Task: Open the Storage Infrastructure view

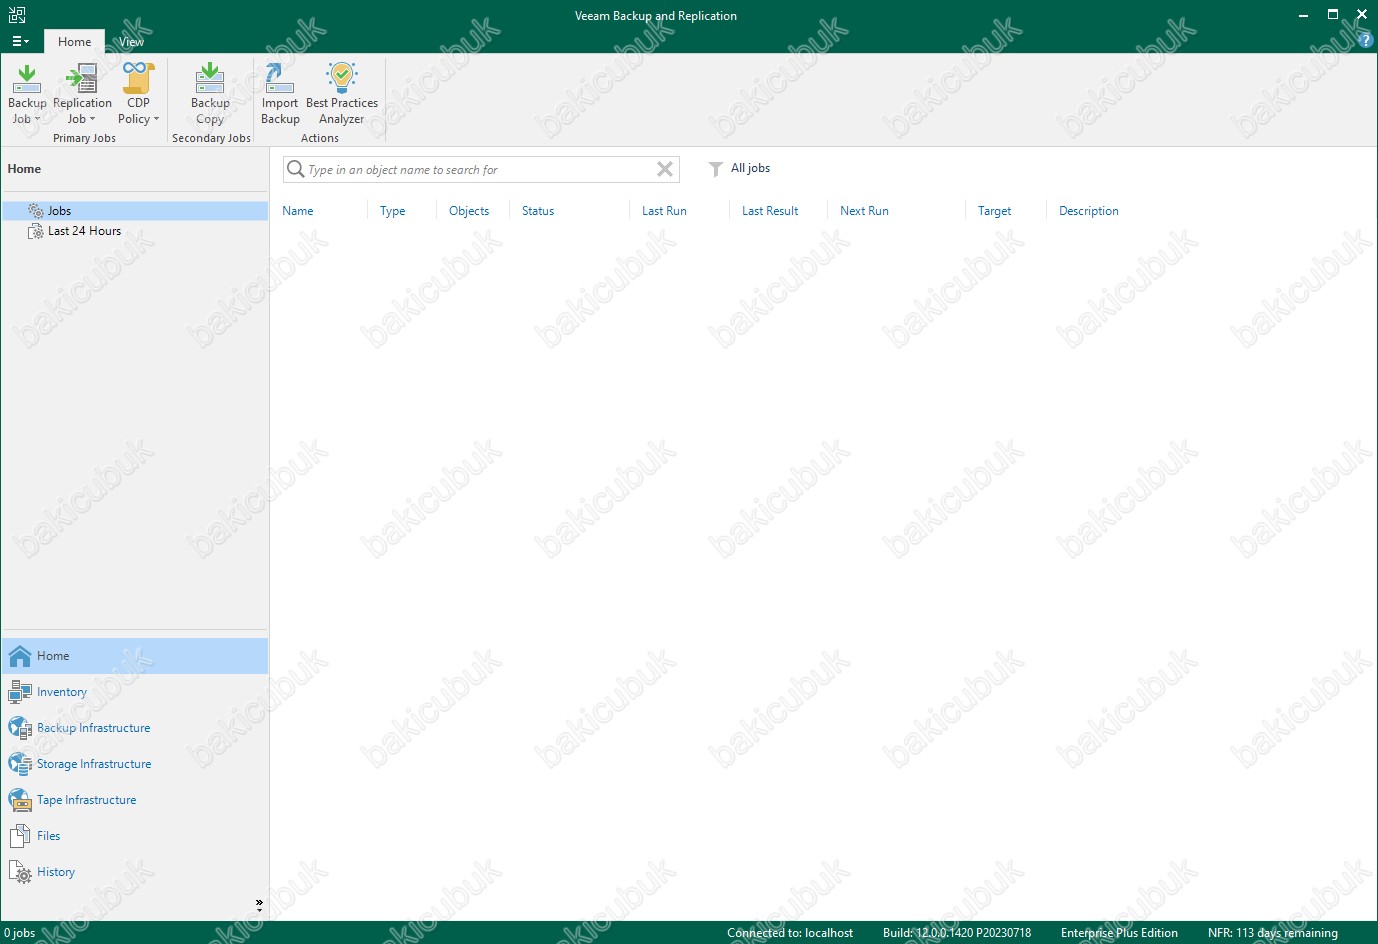Action: point(135,764)
